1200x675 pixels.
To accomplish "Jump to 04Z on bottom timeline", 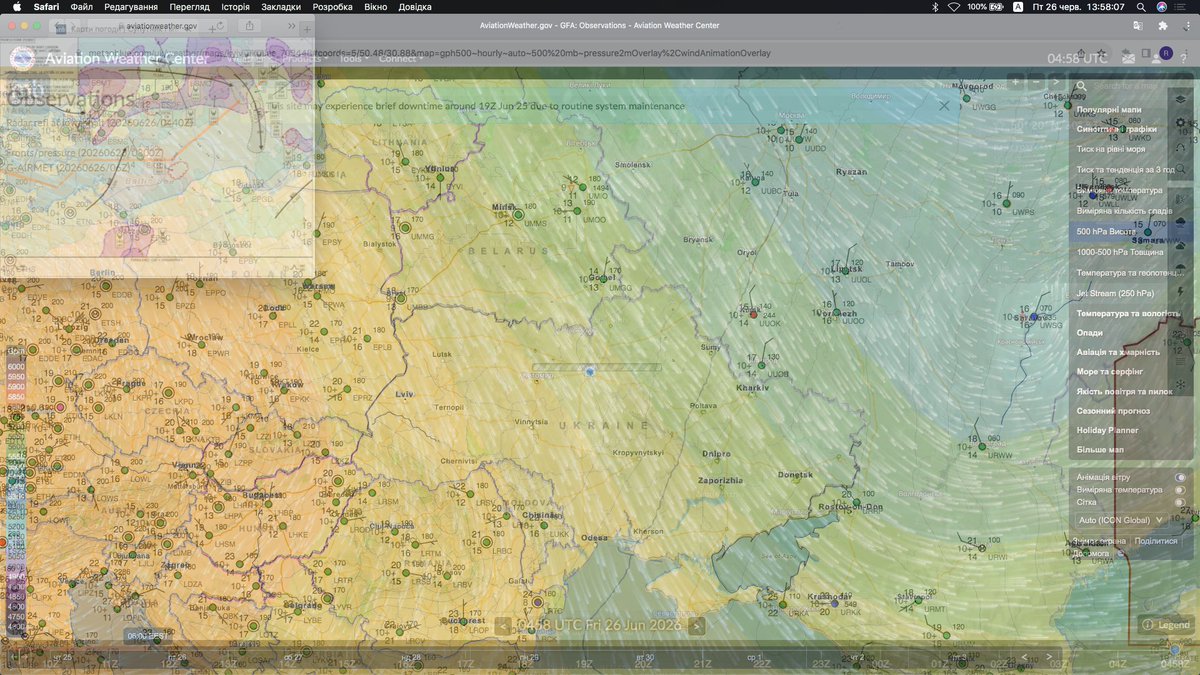I will (1117, 663).
